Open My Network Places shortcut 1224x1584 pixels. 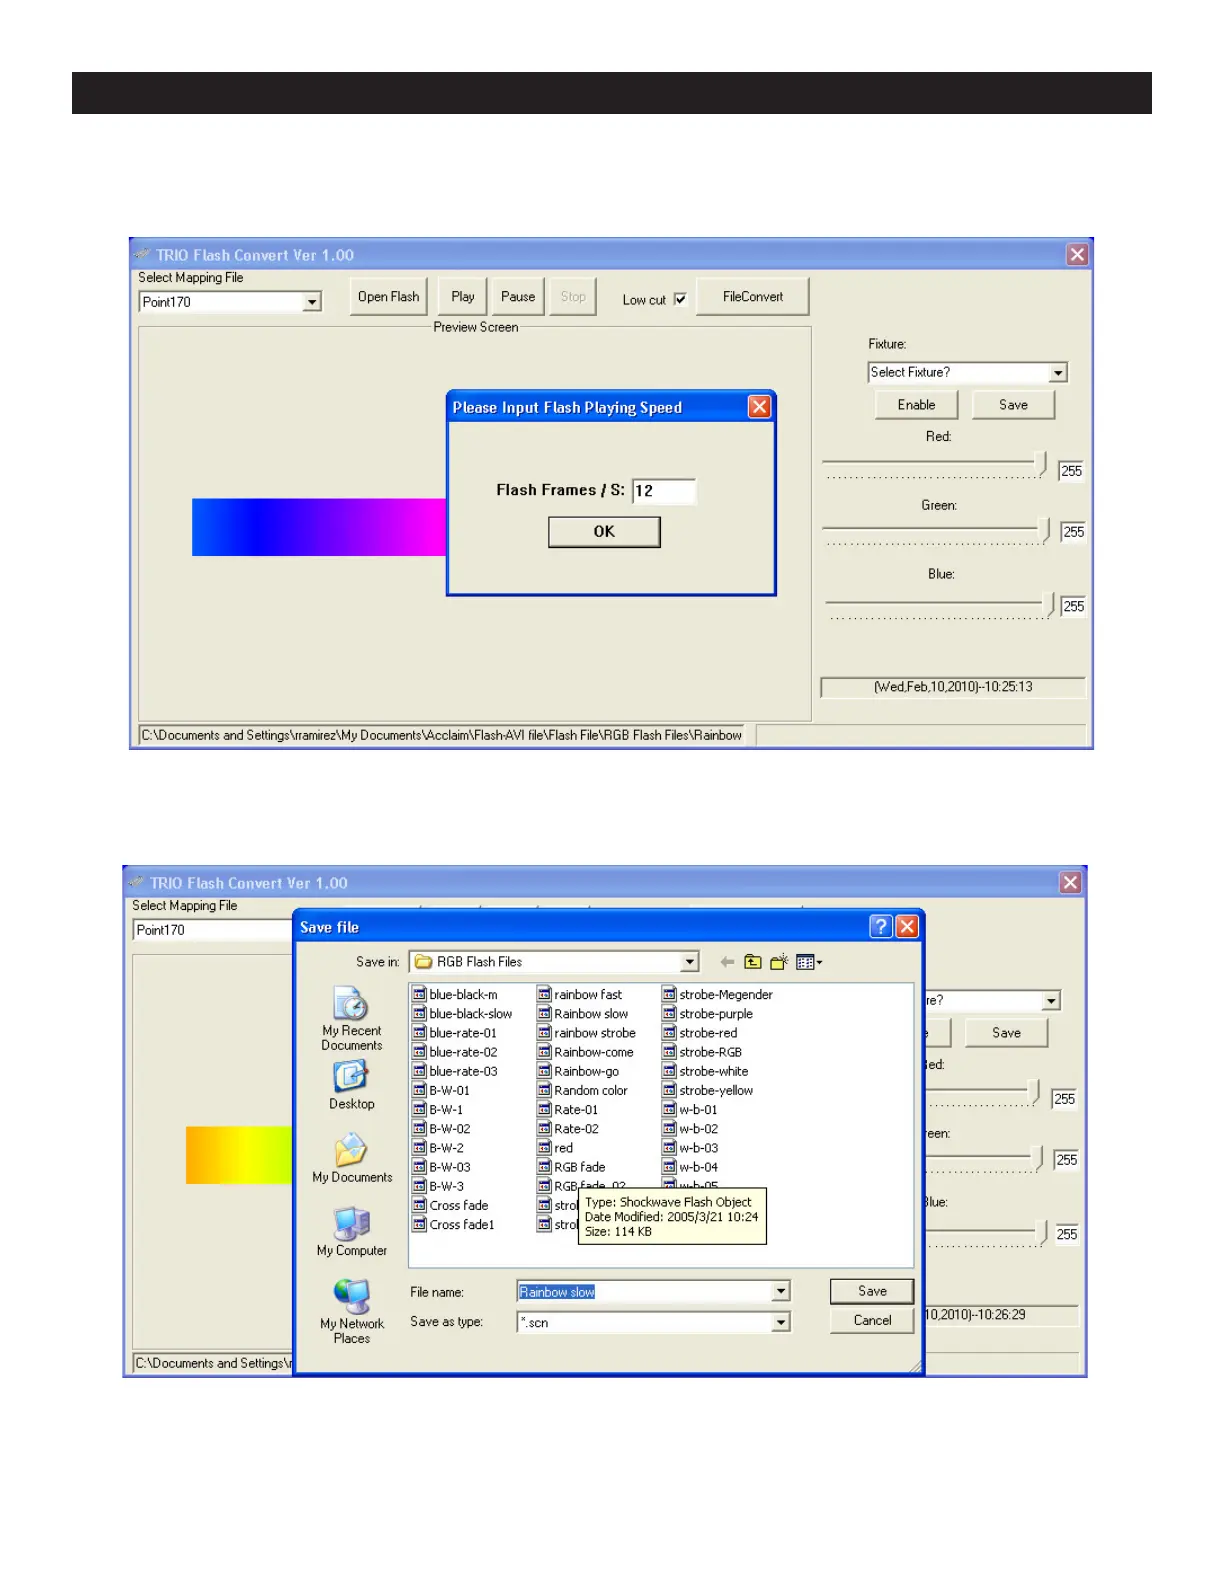(351, 1310)
